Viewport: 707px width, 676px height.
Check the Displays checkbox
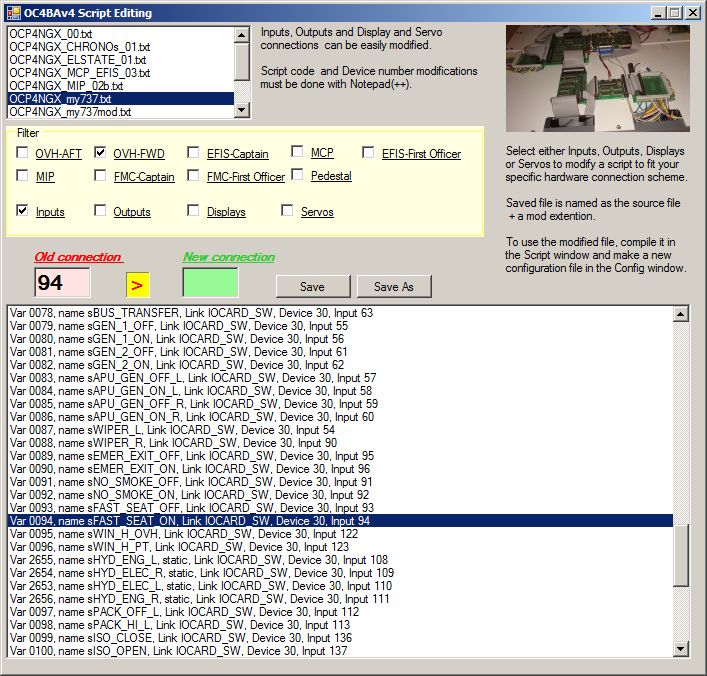click(193, 210)
